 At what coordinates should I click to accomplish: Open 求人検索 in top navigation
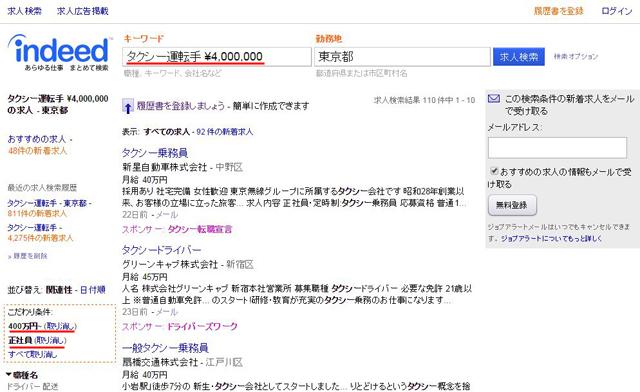(24, 11)
